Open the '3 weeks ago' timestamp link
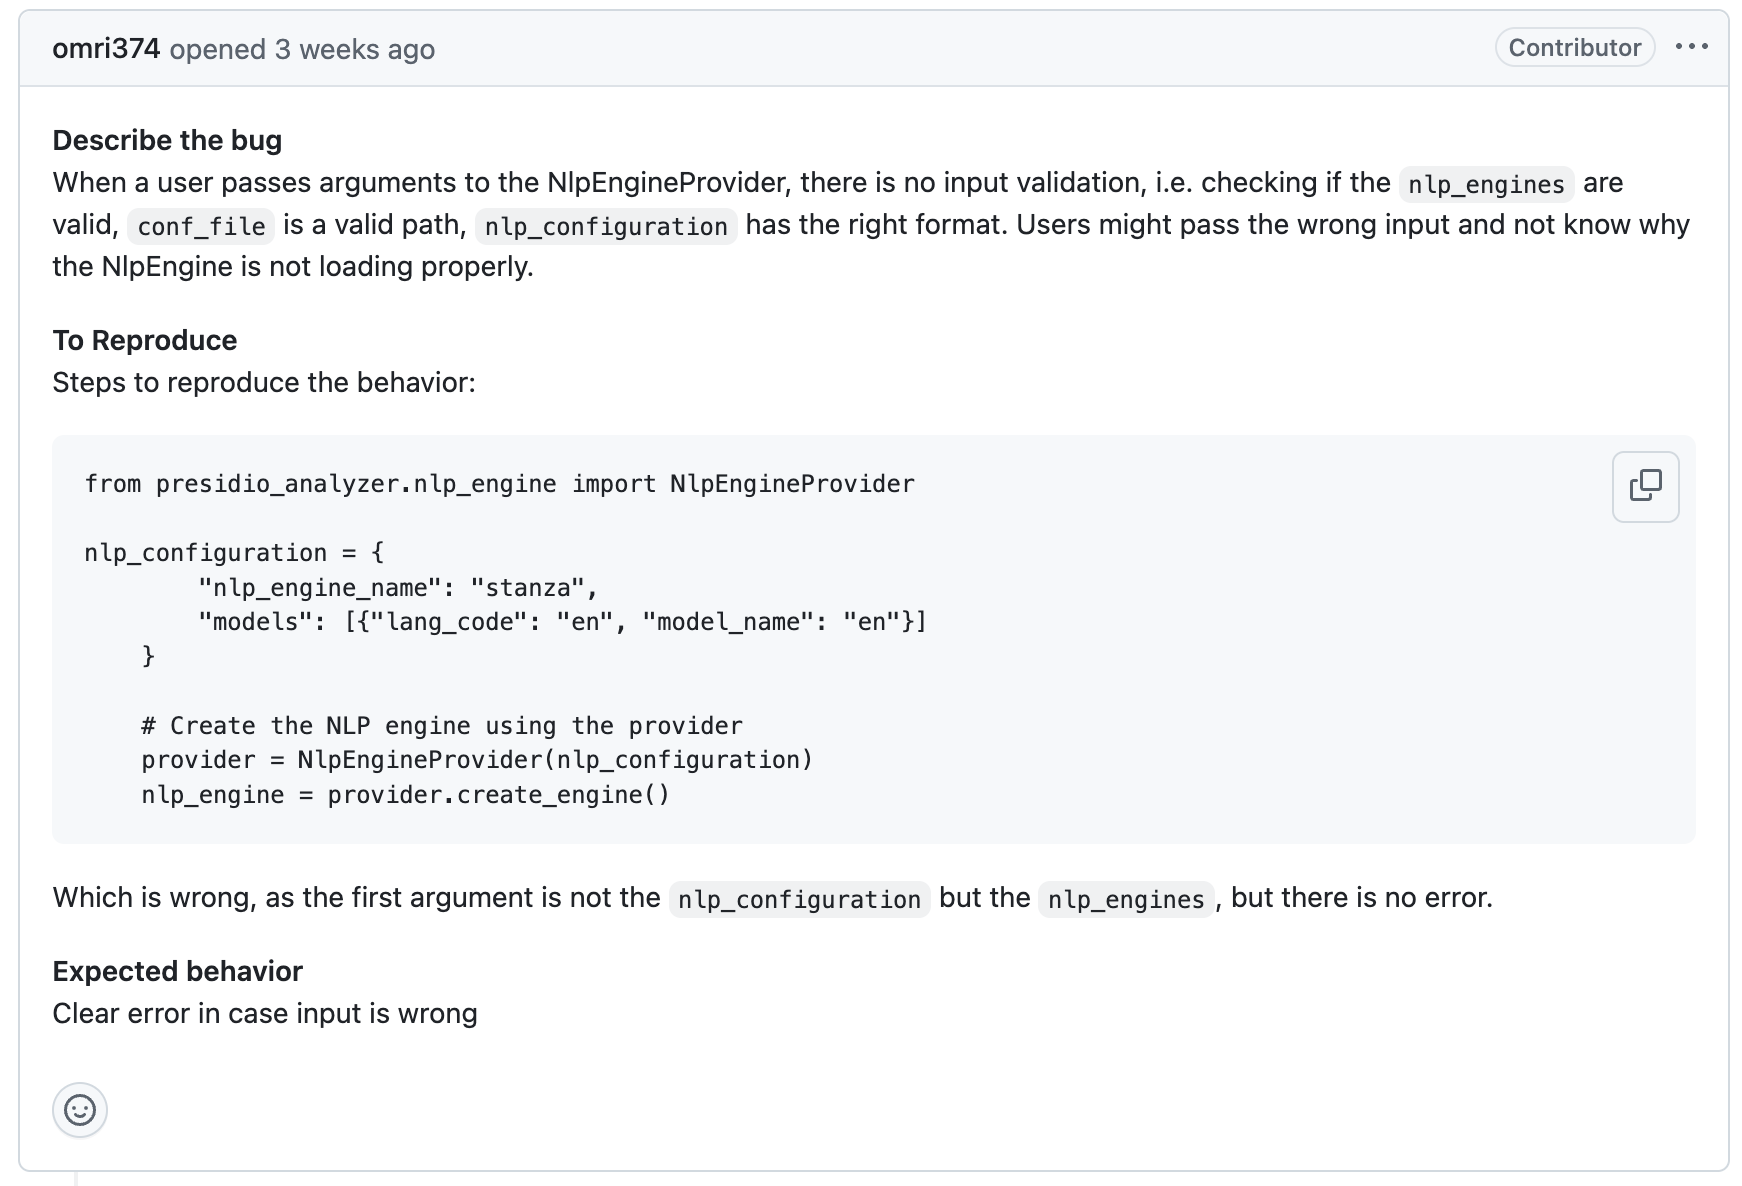This screenshot has height=1186, width=1742. [x=355, y=49]
